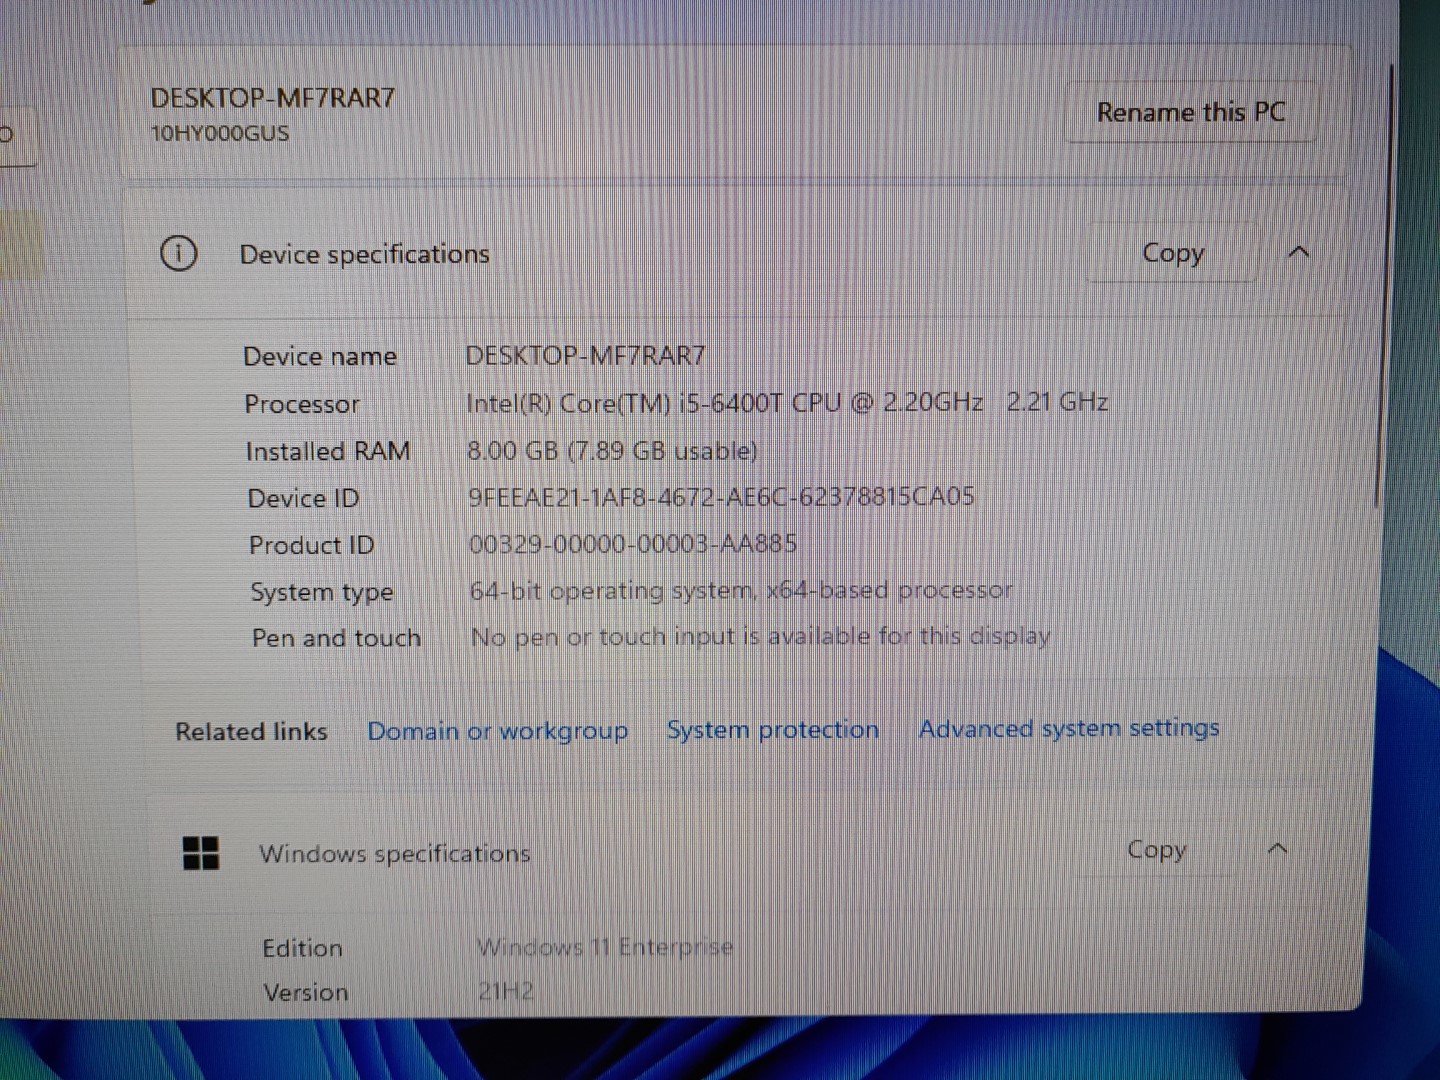
Task: Select the DESKTOP-MF7RAR7 PC name heading
Action: point(273,98)
